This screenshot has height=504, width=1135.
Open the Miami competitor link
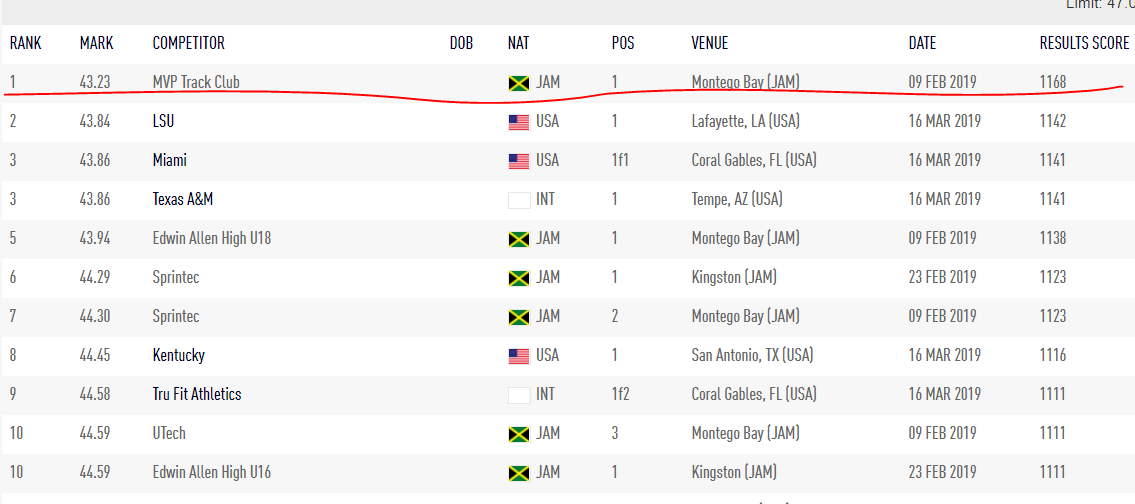(170, 160)
